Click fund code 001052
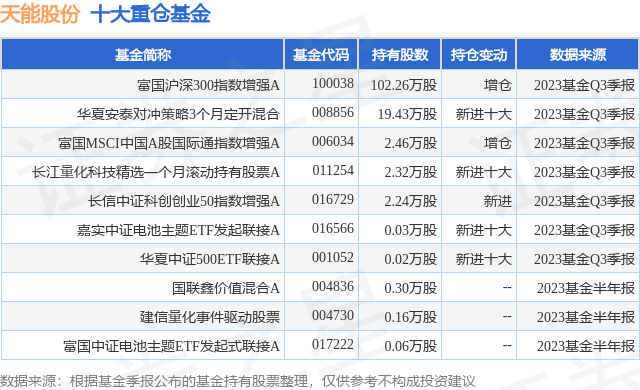Image resolution: width=640 pixels, height=390 pixels. coord(333,257)
